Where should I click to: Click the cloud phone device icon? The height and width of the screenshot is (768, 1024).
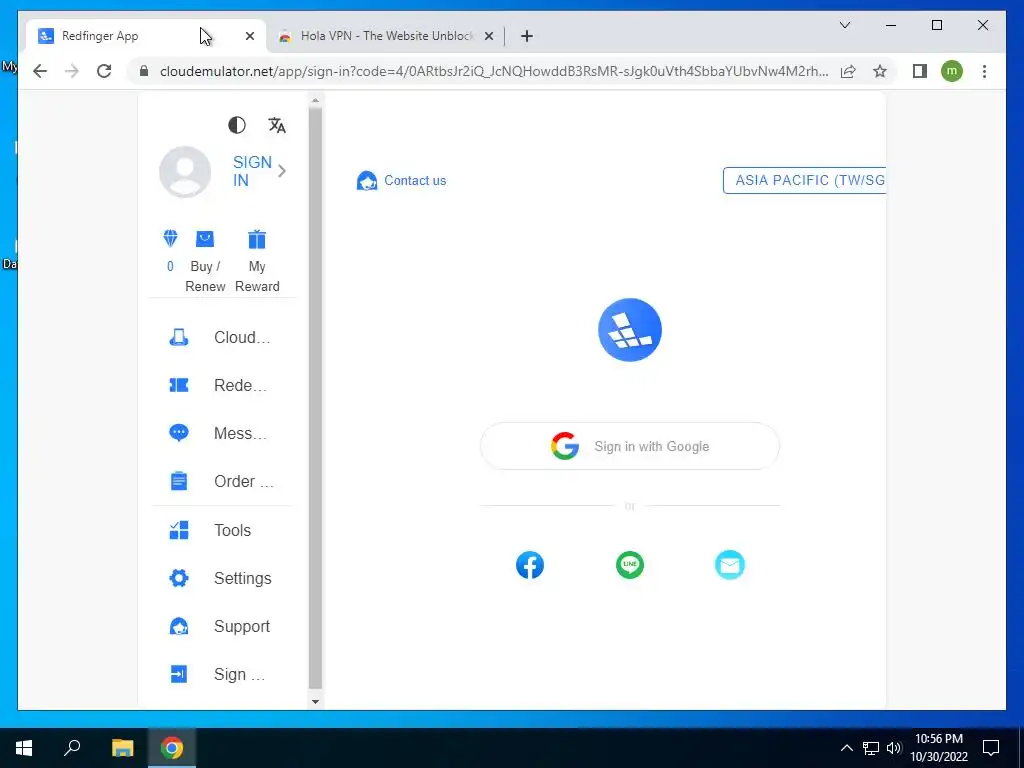pos(179,337)
